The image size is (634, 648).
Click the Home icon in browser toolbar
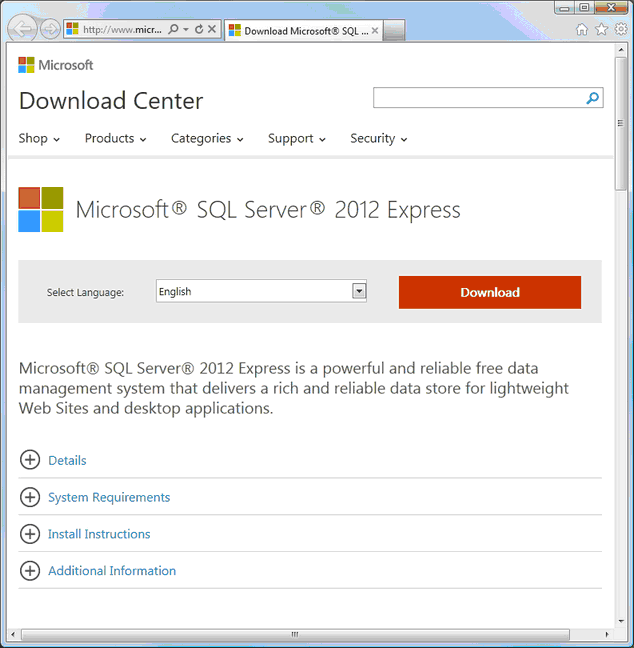[x=582, y=29]
